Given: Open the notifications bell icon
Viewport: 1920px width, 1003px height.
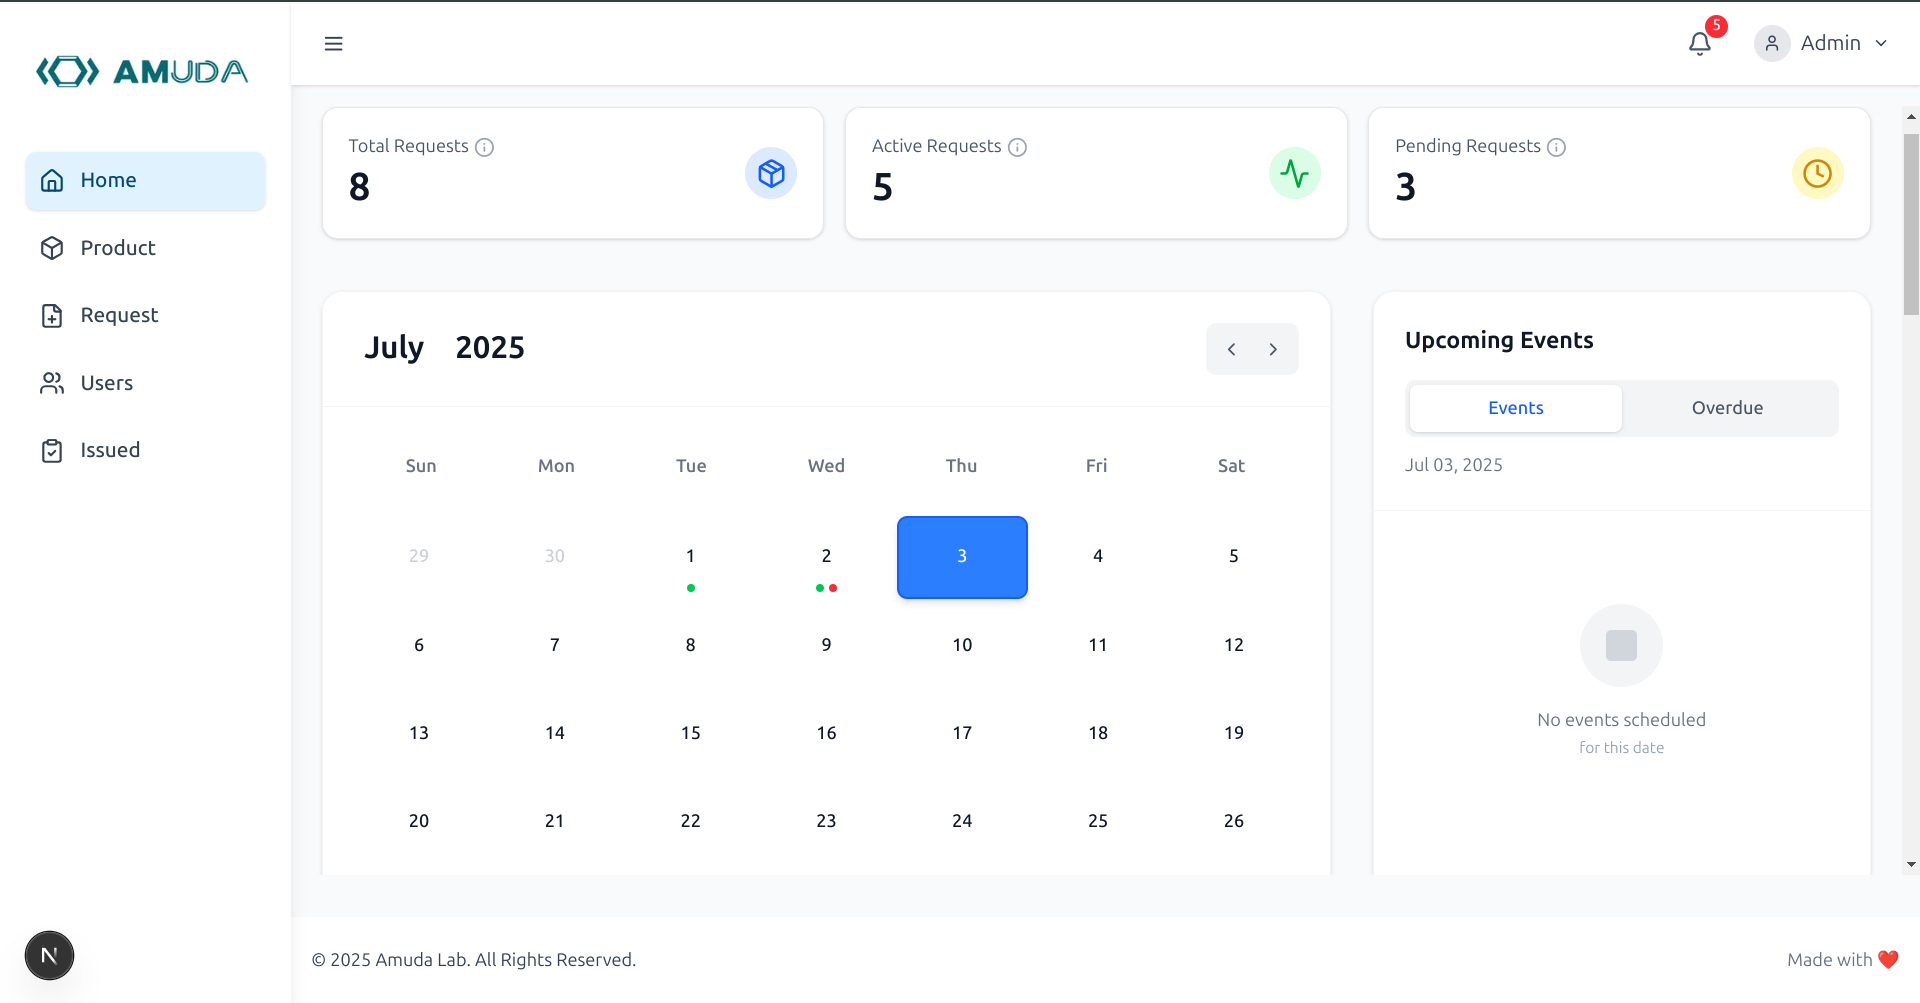Looking at the screenshot, I should [x=1700, y=43].
